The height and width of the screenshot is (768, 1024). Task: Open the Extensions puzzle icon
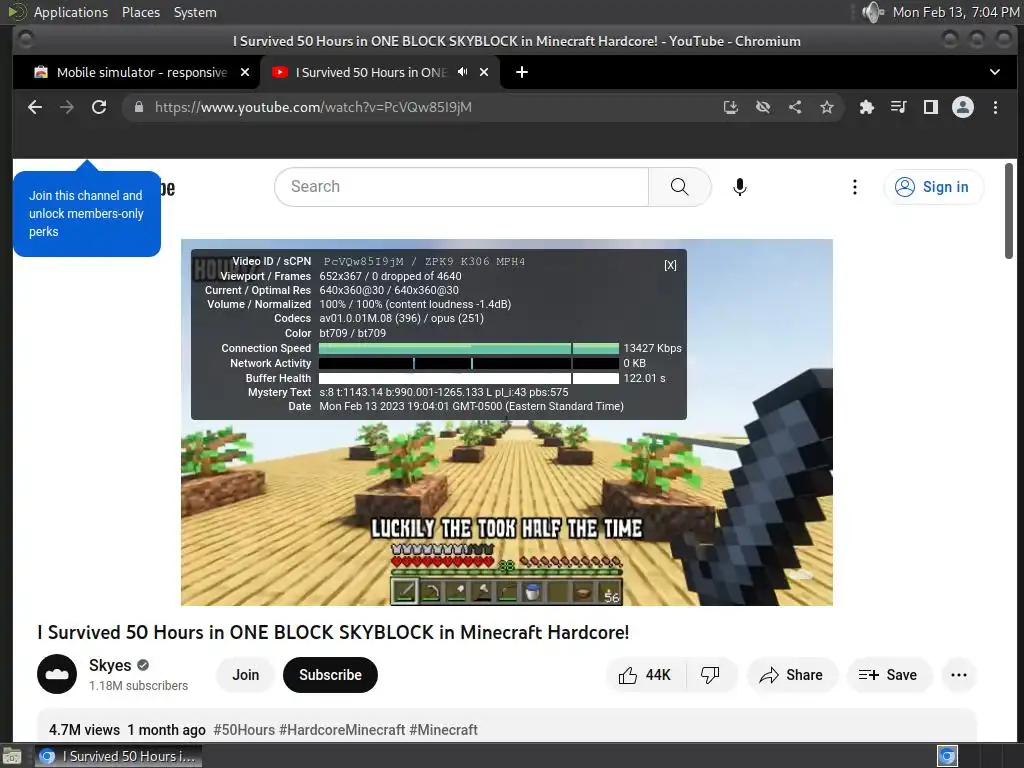(867, 107)
